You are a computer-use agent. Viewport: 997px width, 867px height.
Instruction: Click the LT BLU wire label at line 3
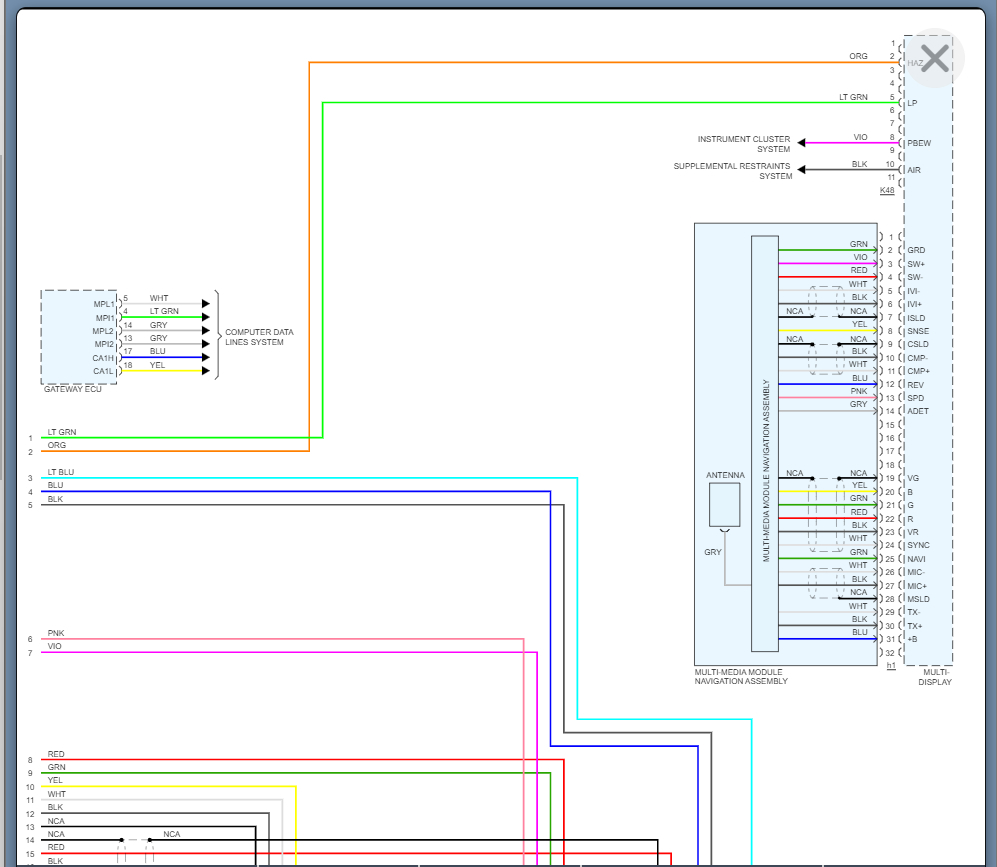(x=60, y=472)
